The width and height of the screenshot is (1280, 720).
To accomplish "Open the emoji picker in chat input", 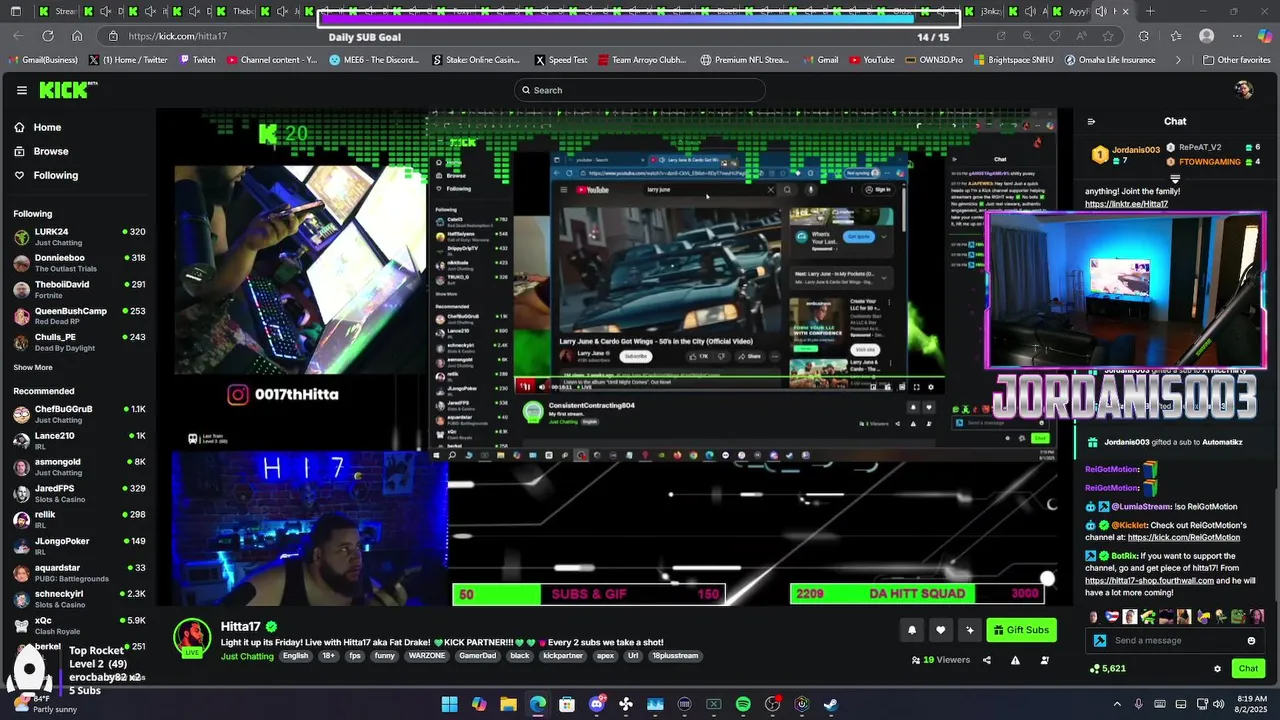I will point(1251,641).
